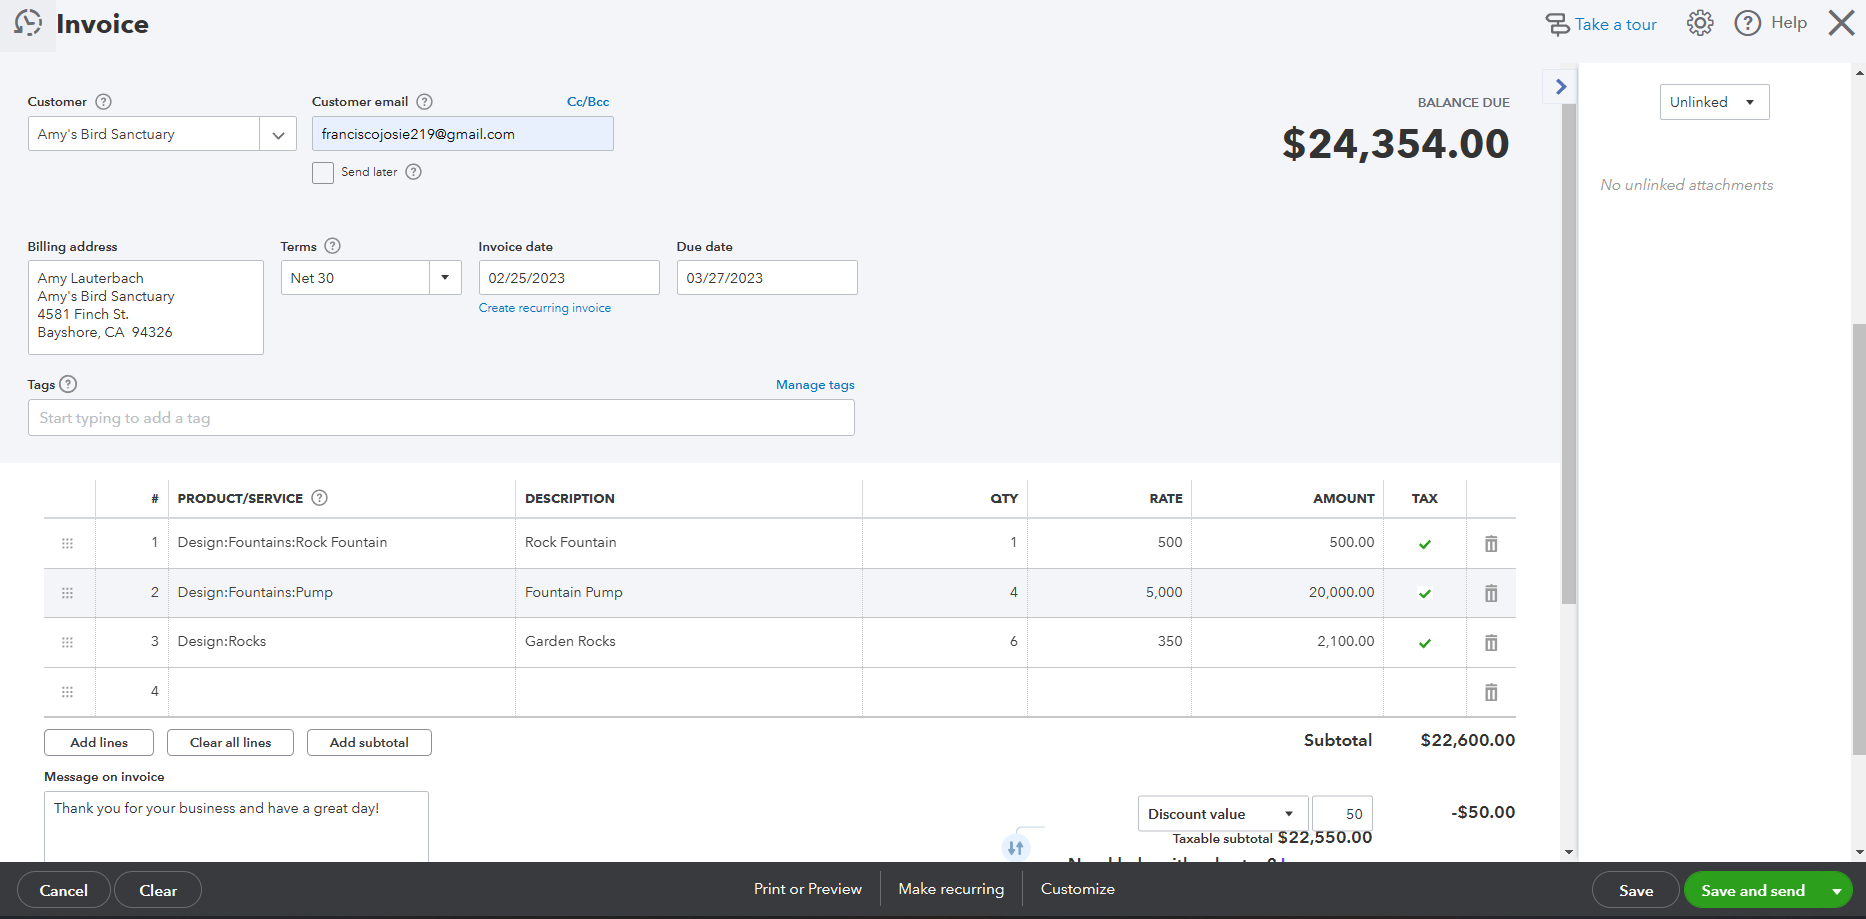Collapse the attachments side panel arrow
This screenshot has height=919, width=1866.
[x=1561, y=87]
